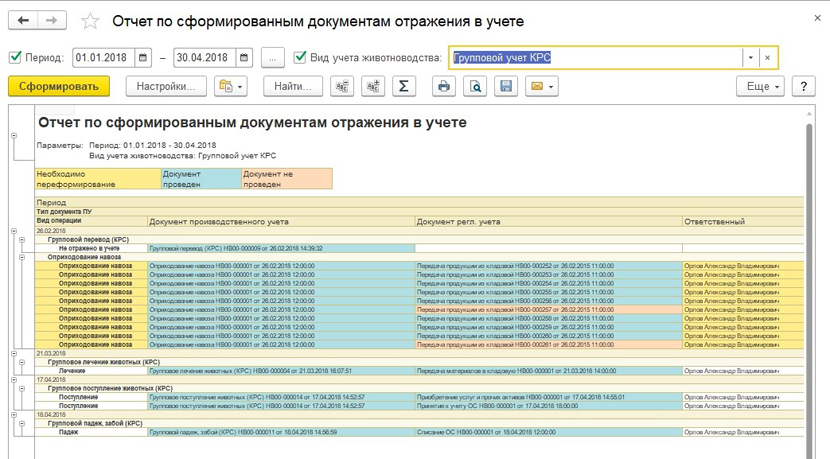Screen dimensions: 830x459
Task: Open the send by email dropdown
Action: (541, 87)
